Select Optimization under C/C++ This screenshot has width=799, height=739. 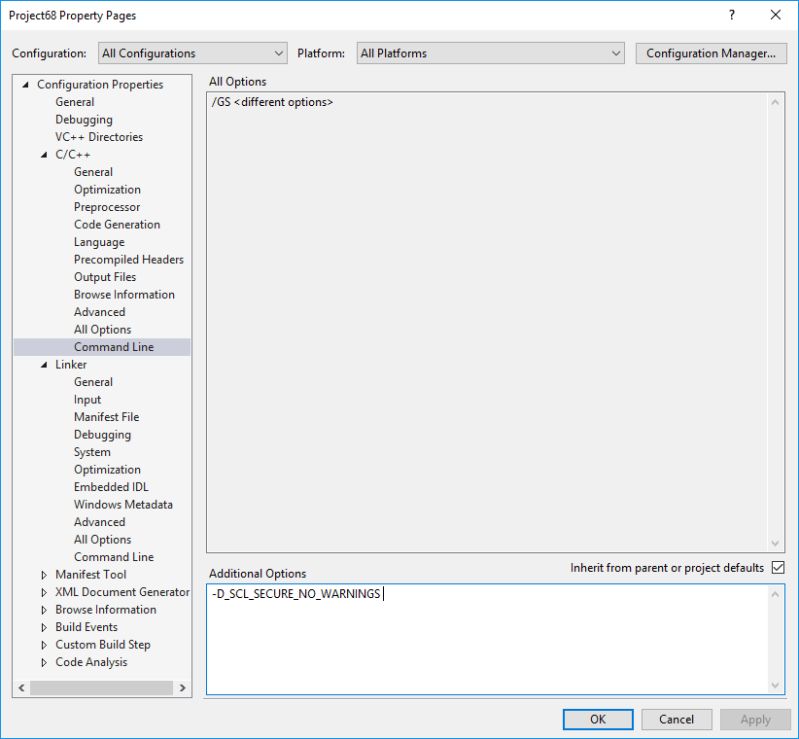click(x=107, y=190)
